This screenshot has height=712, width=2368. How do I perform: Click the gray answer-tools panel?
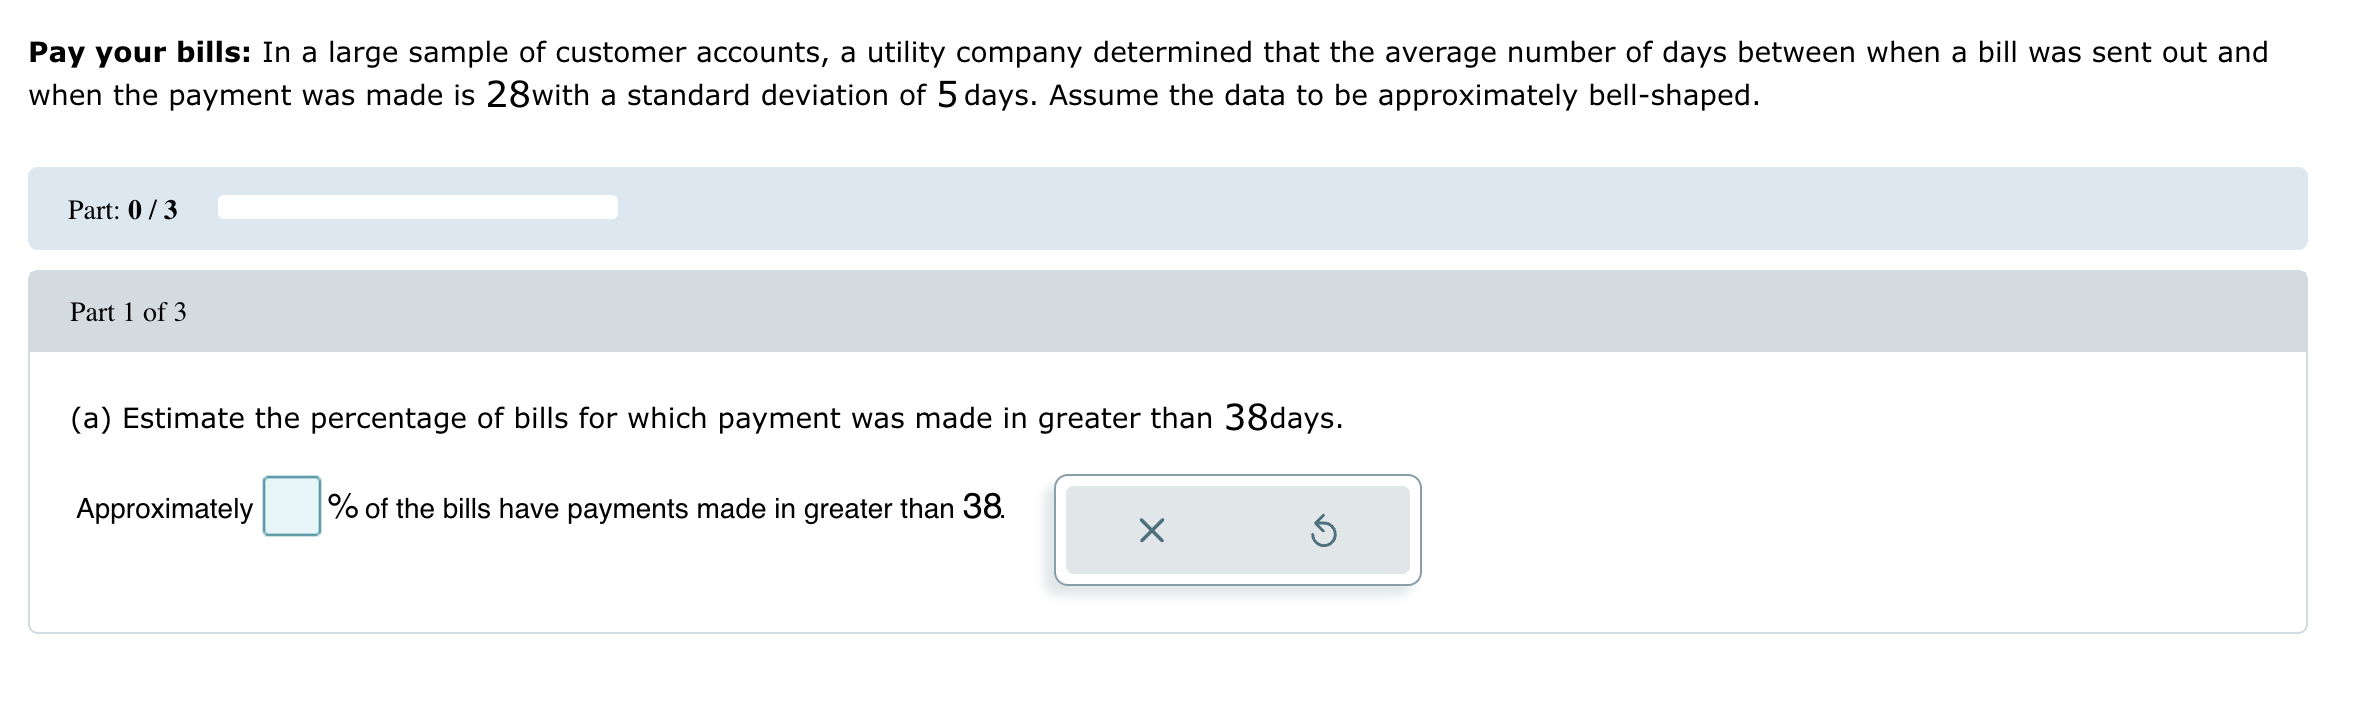click(x=1240, y=530)
